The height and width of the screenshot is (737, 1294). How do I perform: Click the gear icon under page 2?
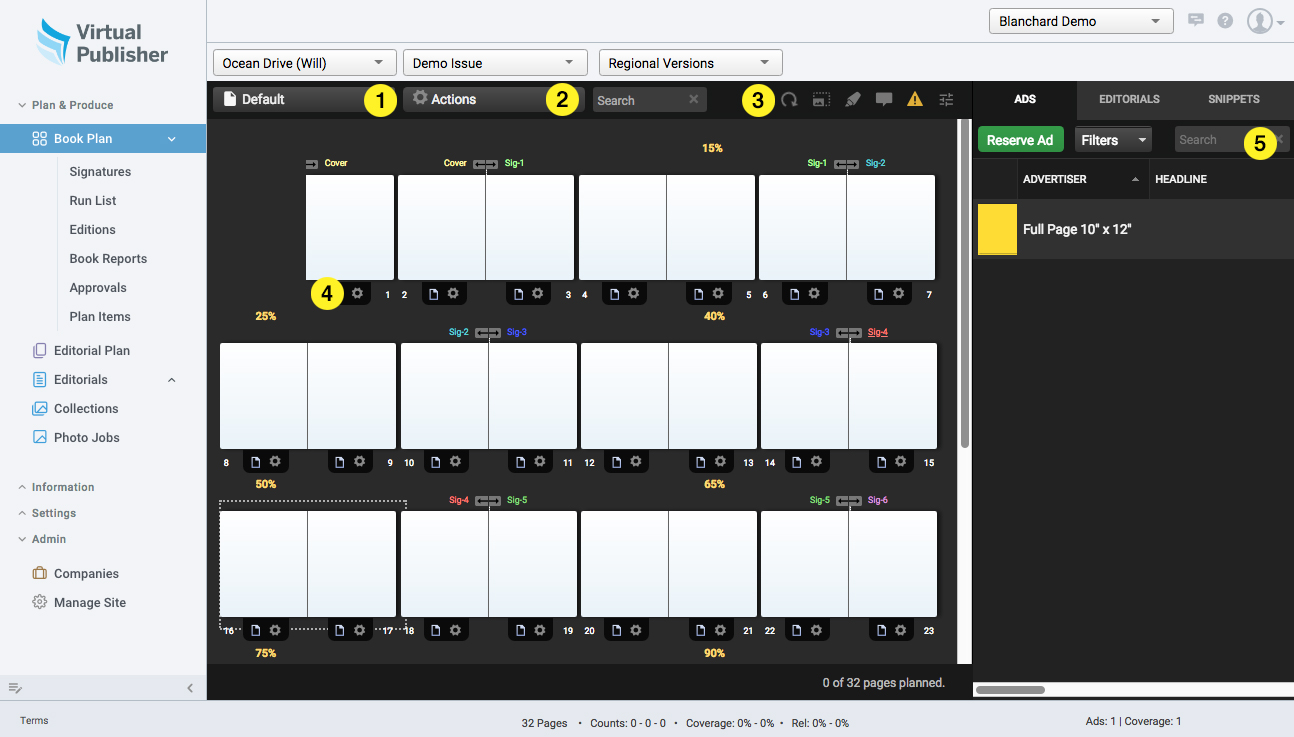point(453,293)
